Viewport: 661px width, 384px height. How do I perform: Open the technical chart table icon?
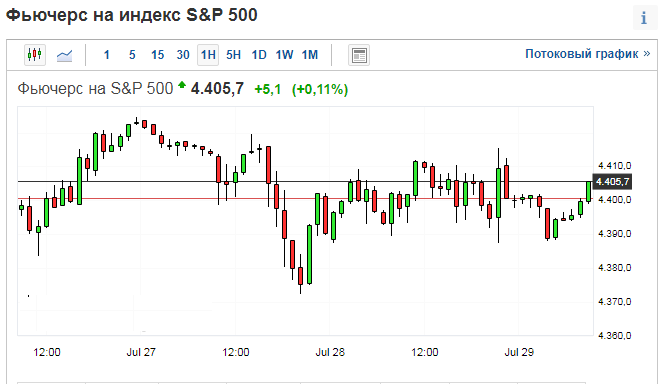pyautogui.click(x=359, y=55)
